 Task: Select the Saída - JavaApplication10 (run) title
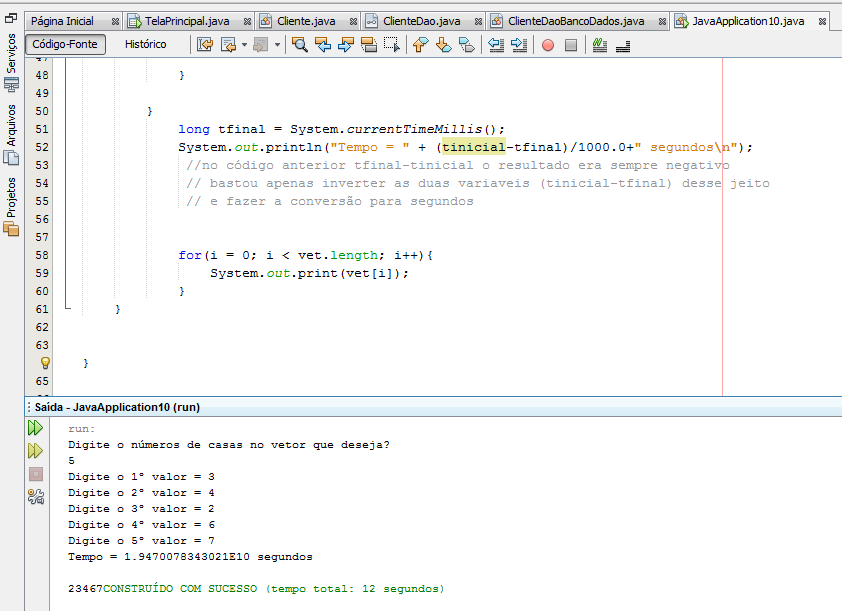[x=117, y=407]
